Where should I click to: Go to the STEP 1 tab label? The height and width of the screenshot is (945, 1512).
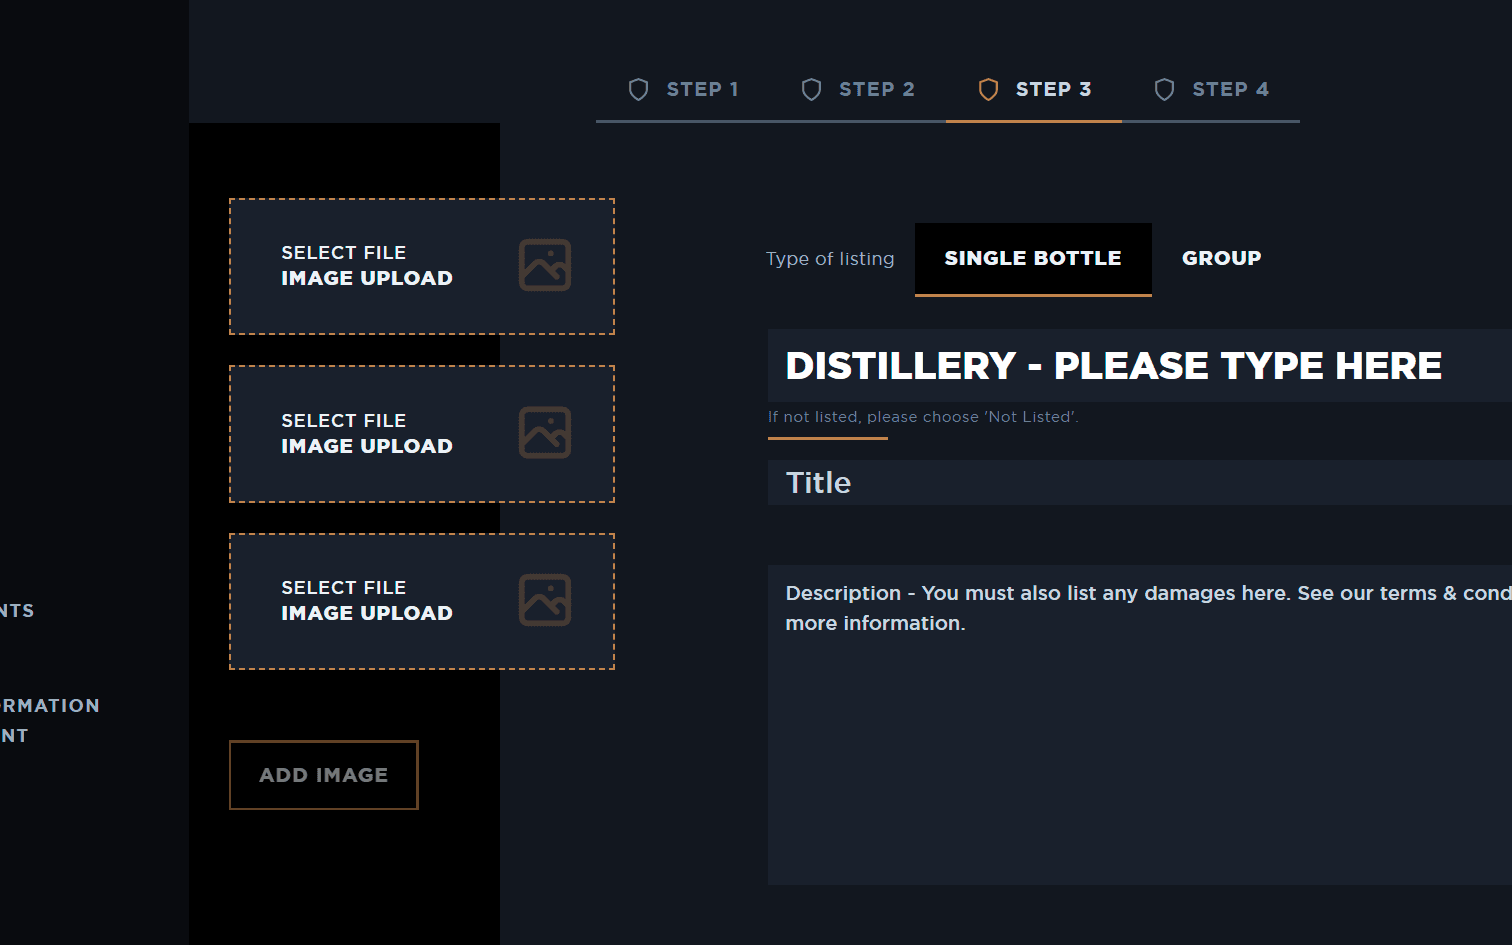tap(702, 89)
